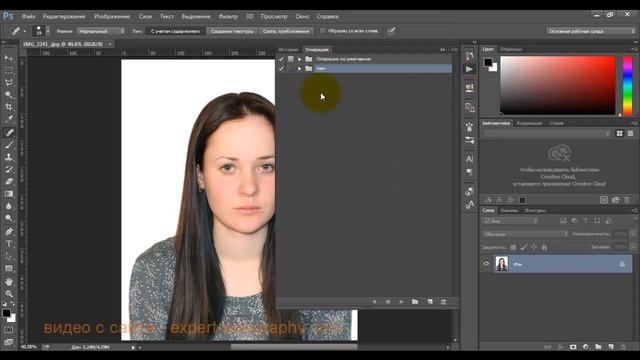Click the create new action icon in Actions panel
Screen dimensions: 640x360
pyautogui.click(x=430, y=302)
